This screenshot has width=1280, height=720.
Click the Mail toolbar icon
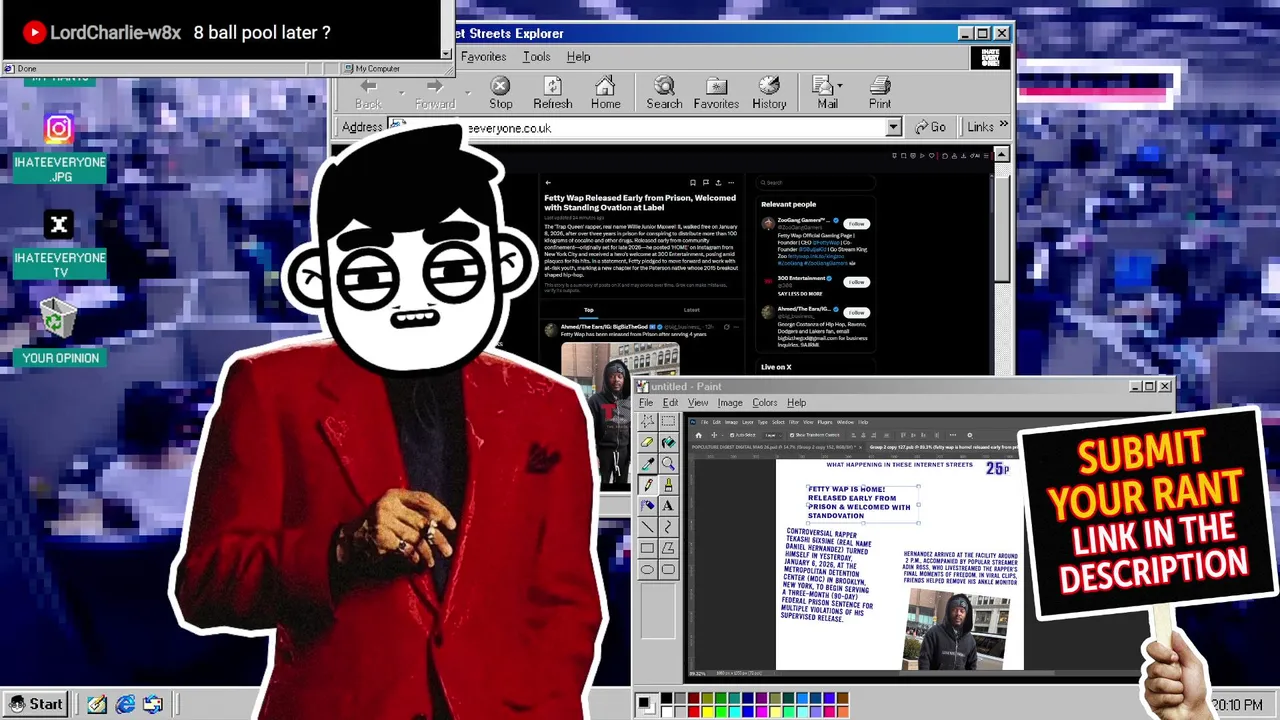tap(827, 93)
